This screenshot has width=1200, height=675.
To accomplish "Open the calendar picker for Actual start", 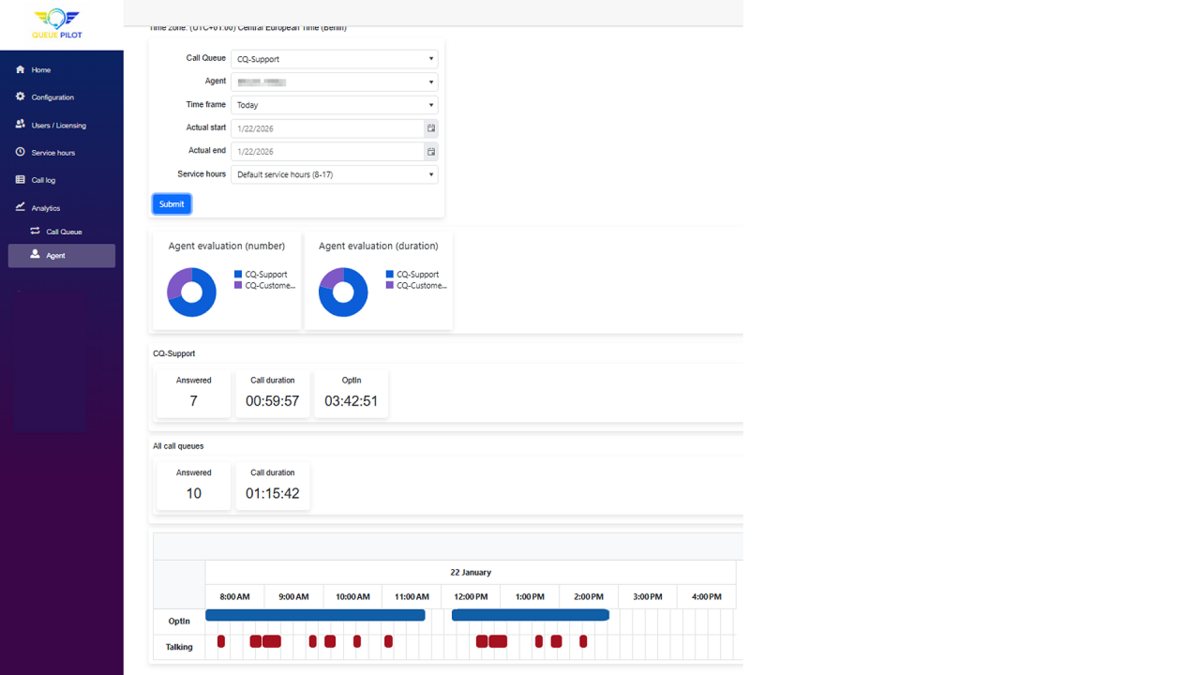I will click(431, 128).
